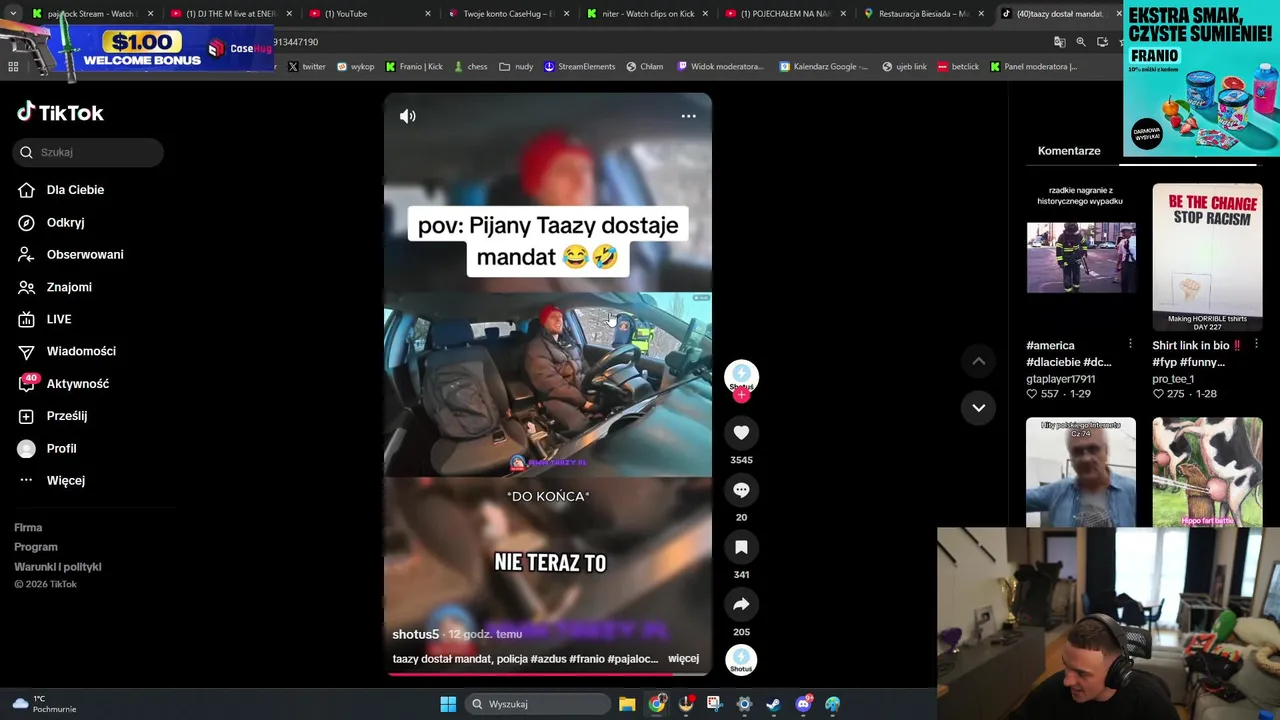Switch to Restauracja Biesiada tab
Screen dimensions: 1280x720
click(x=922, y=14)
